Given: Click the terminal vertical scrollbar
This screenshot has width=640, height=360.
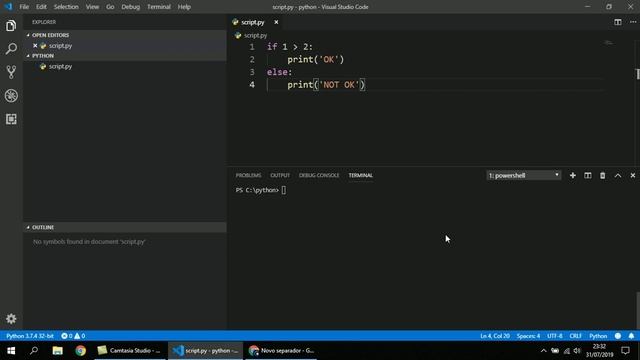Looking at the screenshot, I should pyautogui.click(x=638, y=311).
